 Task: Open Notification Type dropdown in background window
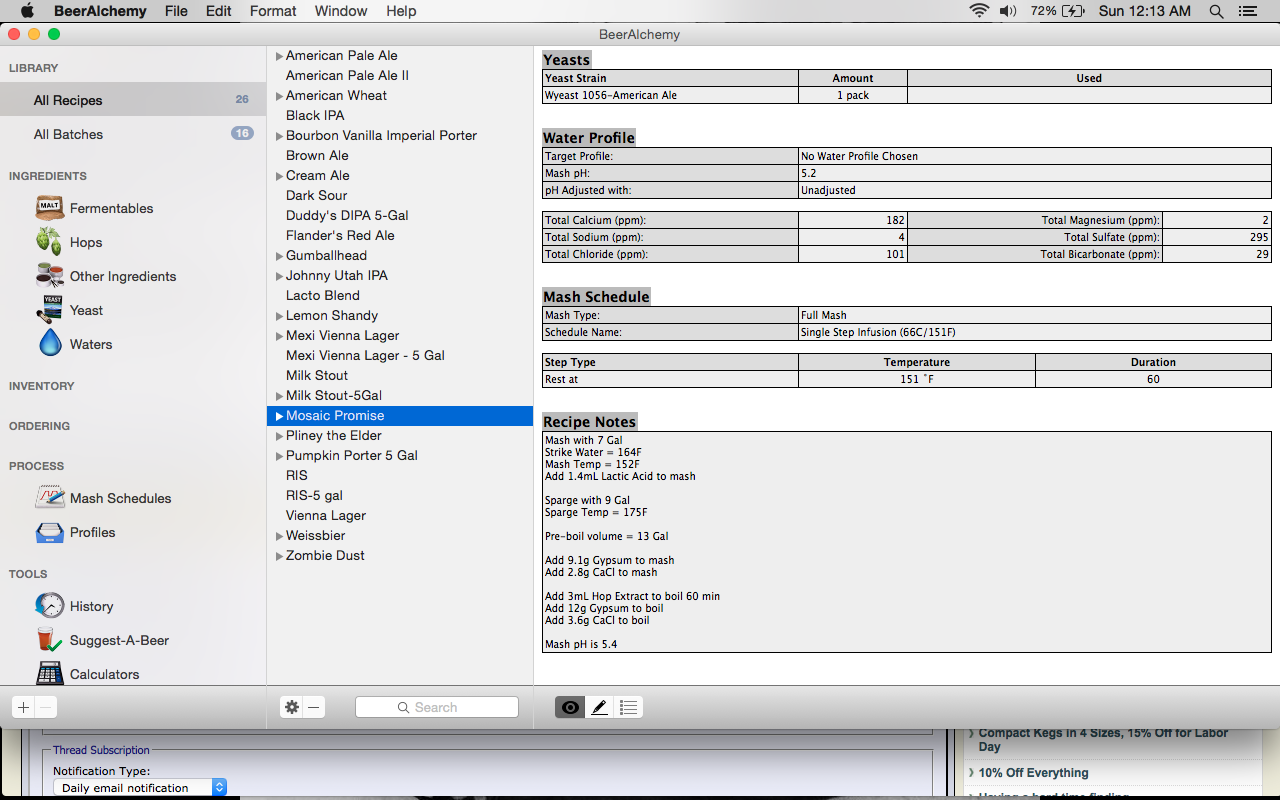point(140,787)
